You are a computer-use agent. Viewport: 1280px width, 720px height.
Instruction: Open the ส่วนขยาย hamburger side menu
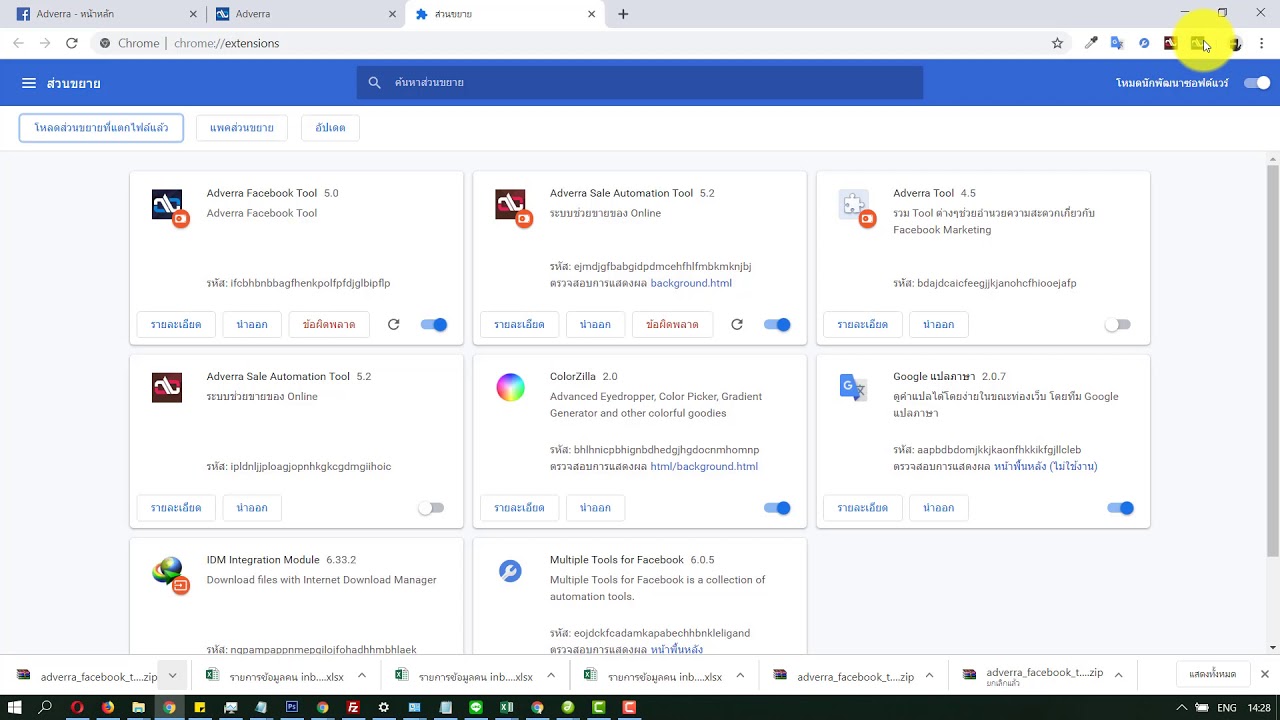coord(29,83)
